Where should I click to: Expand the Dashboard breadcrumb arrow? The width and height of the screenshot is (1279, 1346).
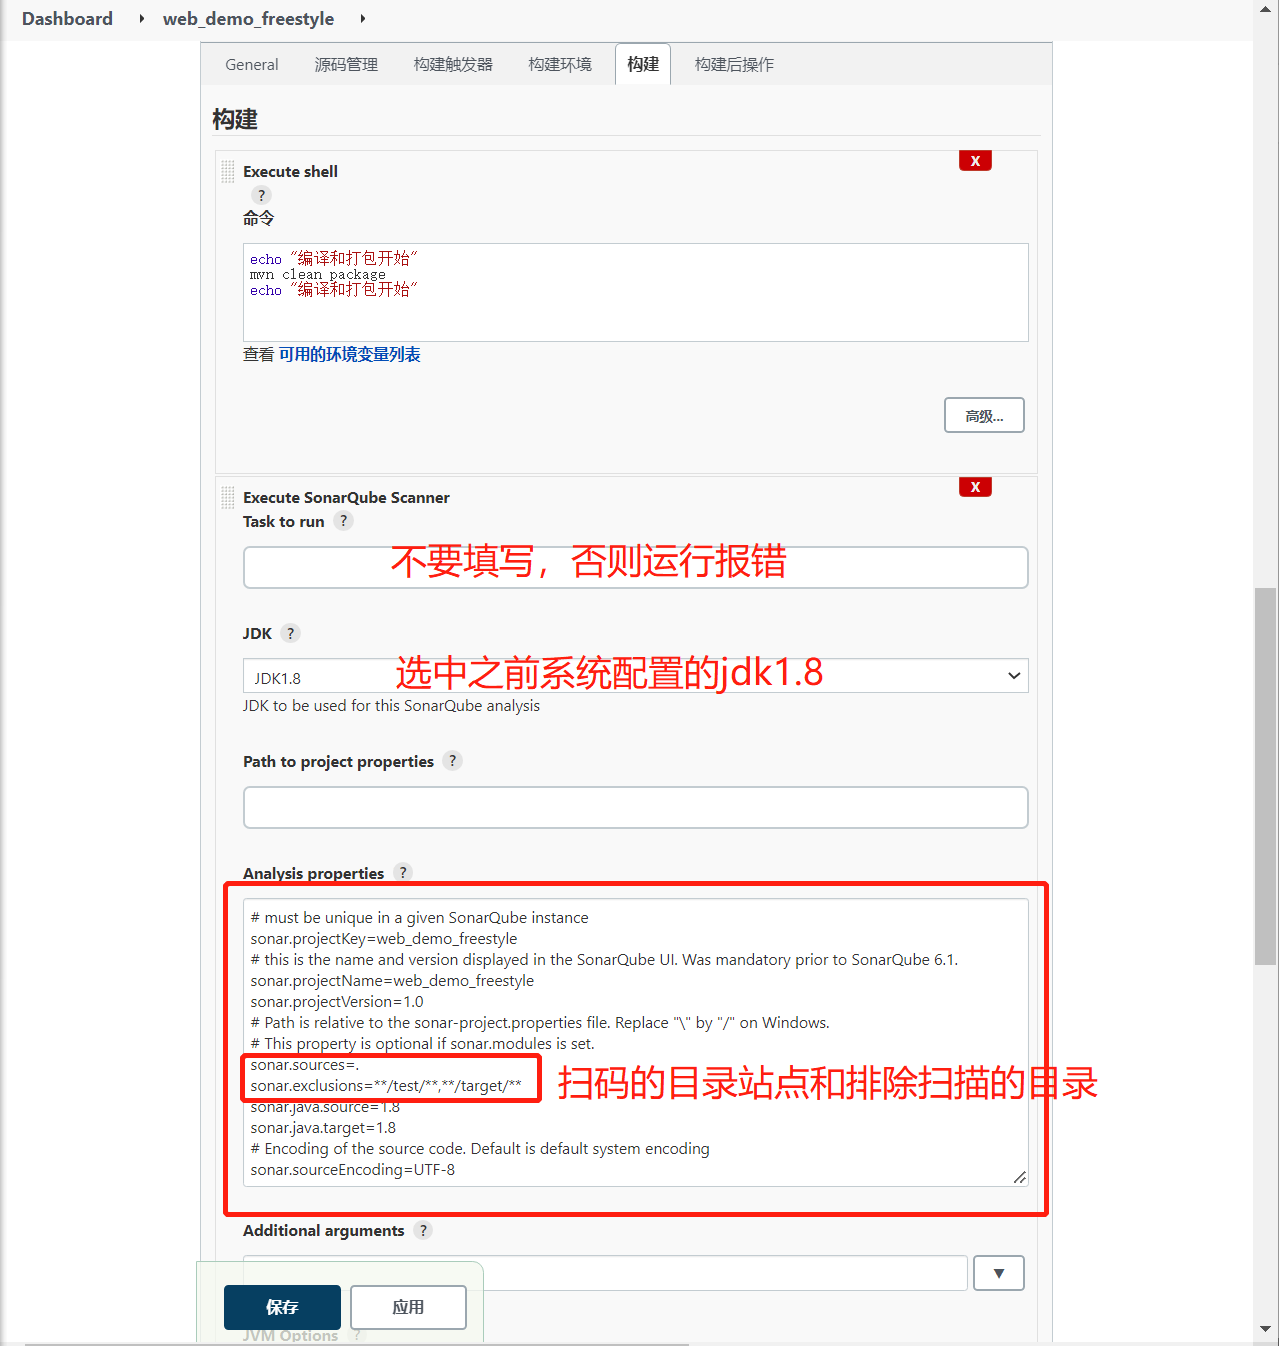[142, 19]
